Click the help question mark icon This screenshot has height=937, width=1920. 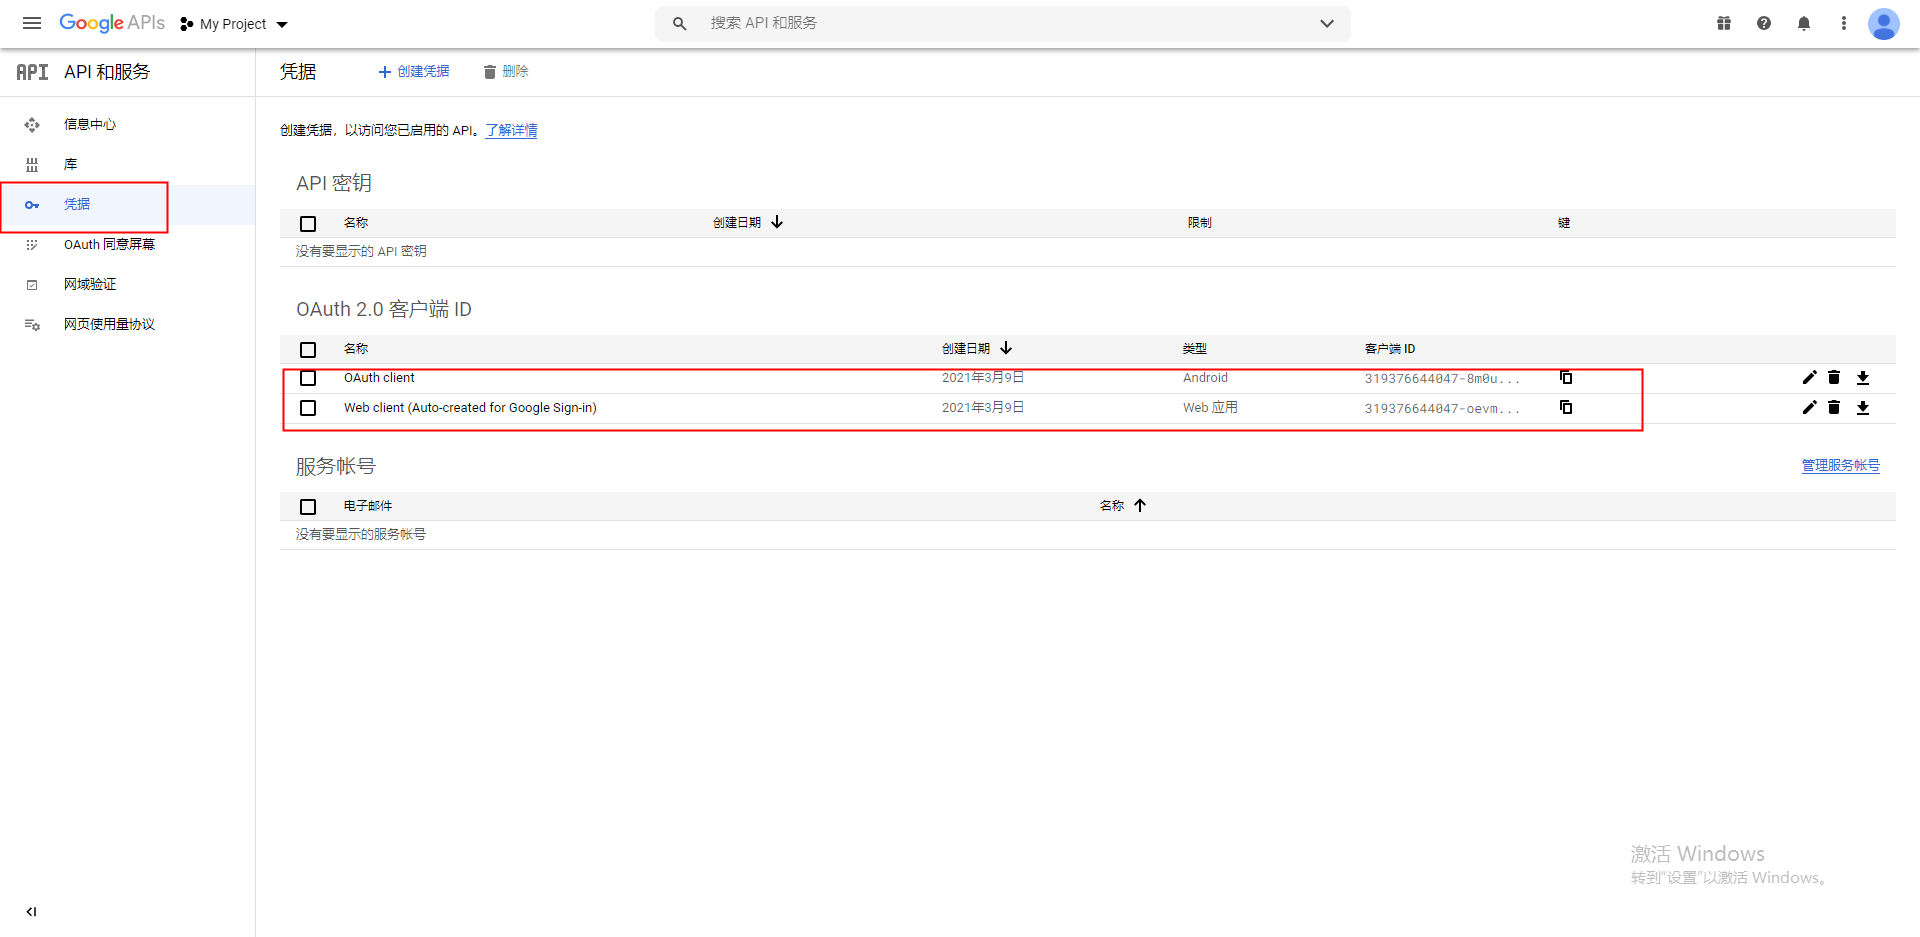click(1764, 23)
